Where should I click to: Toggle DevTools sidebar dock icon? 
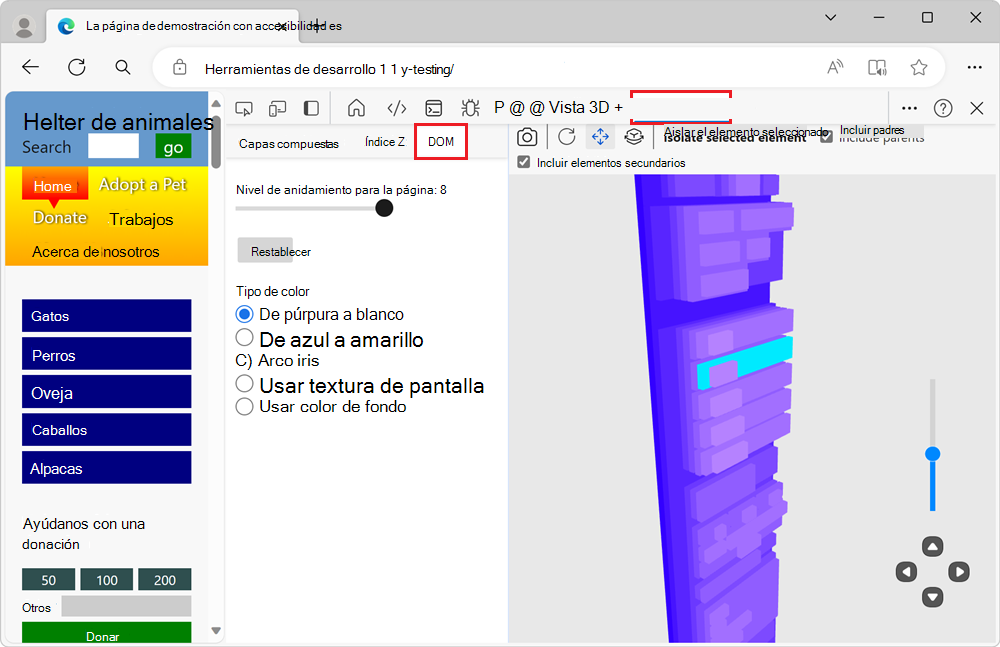coord(311,108)
